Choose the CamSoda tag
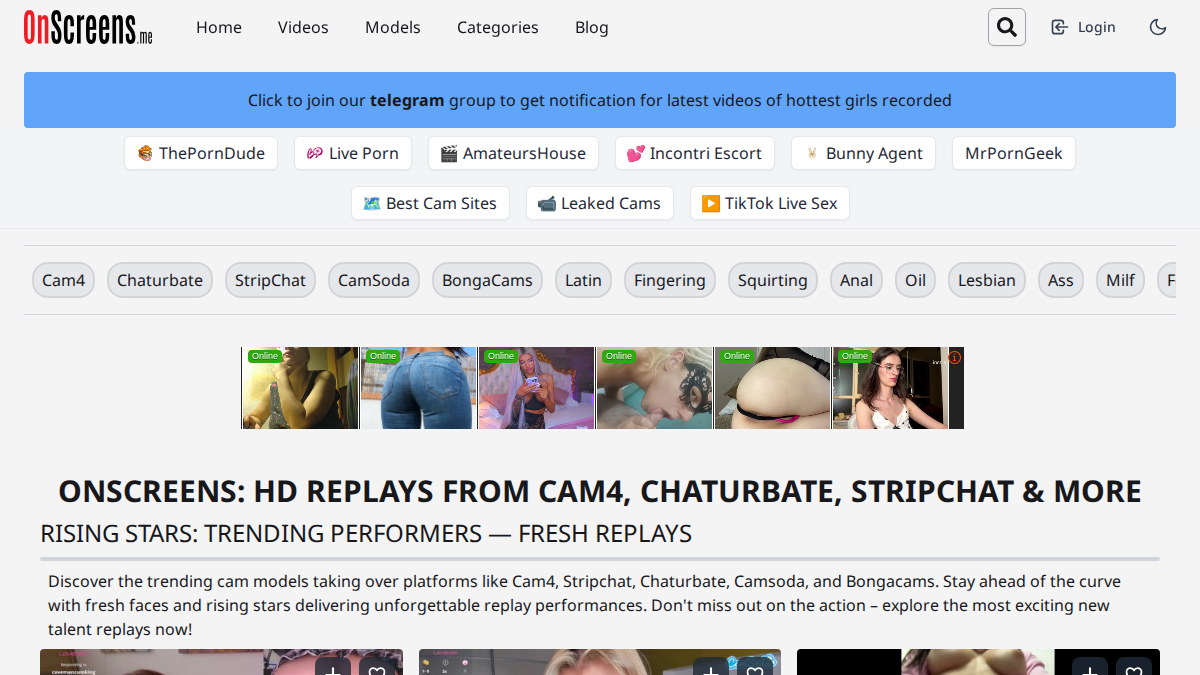Viewport: 1200px width, 675px height. pos(374,280)
